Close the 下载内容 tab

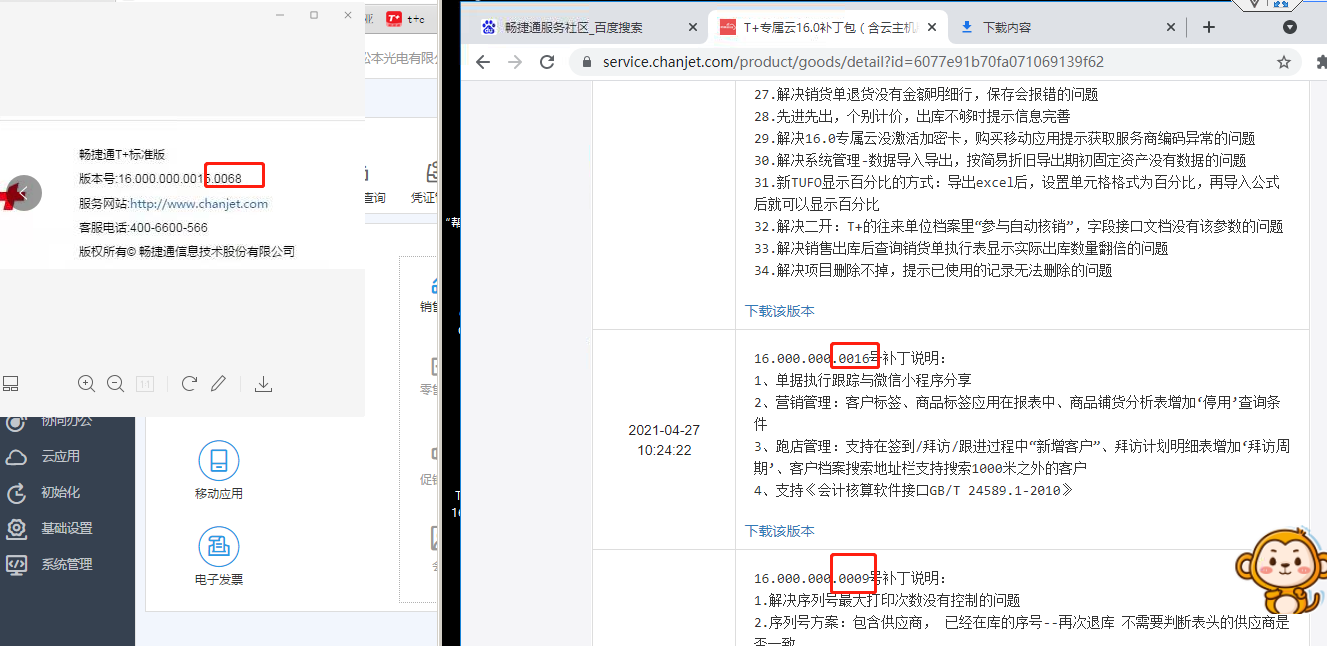pyautogui.click(x=1171, y=27)
